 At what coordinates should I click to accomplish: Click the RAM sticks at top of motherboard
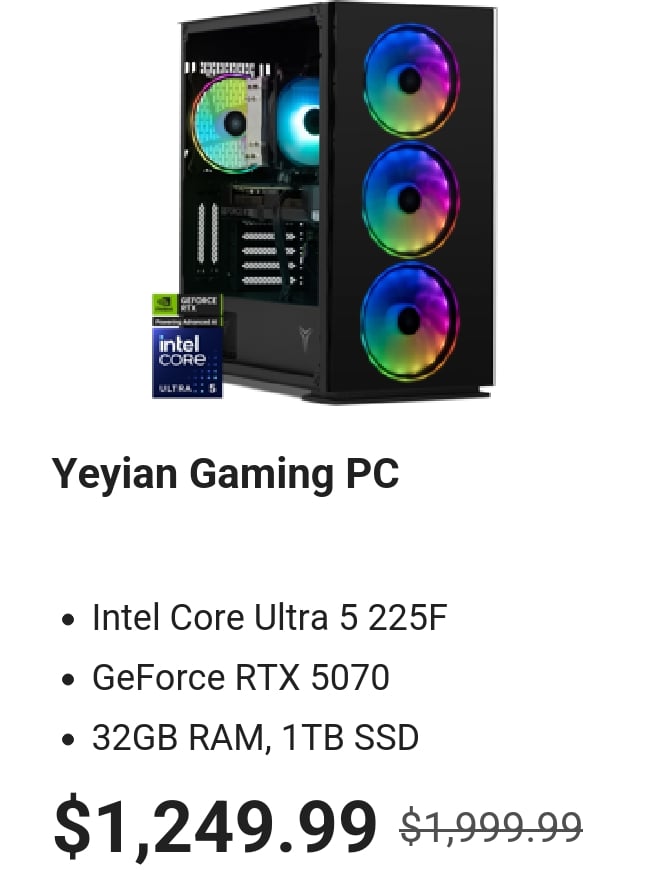[x=227, y=69]
